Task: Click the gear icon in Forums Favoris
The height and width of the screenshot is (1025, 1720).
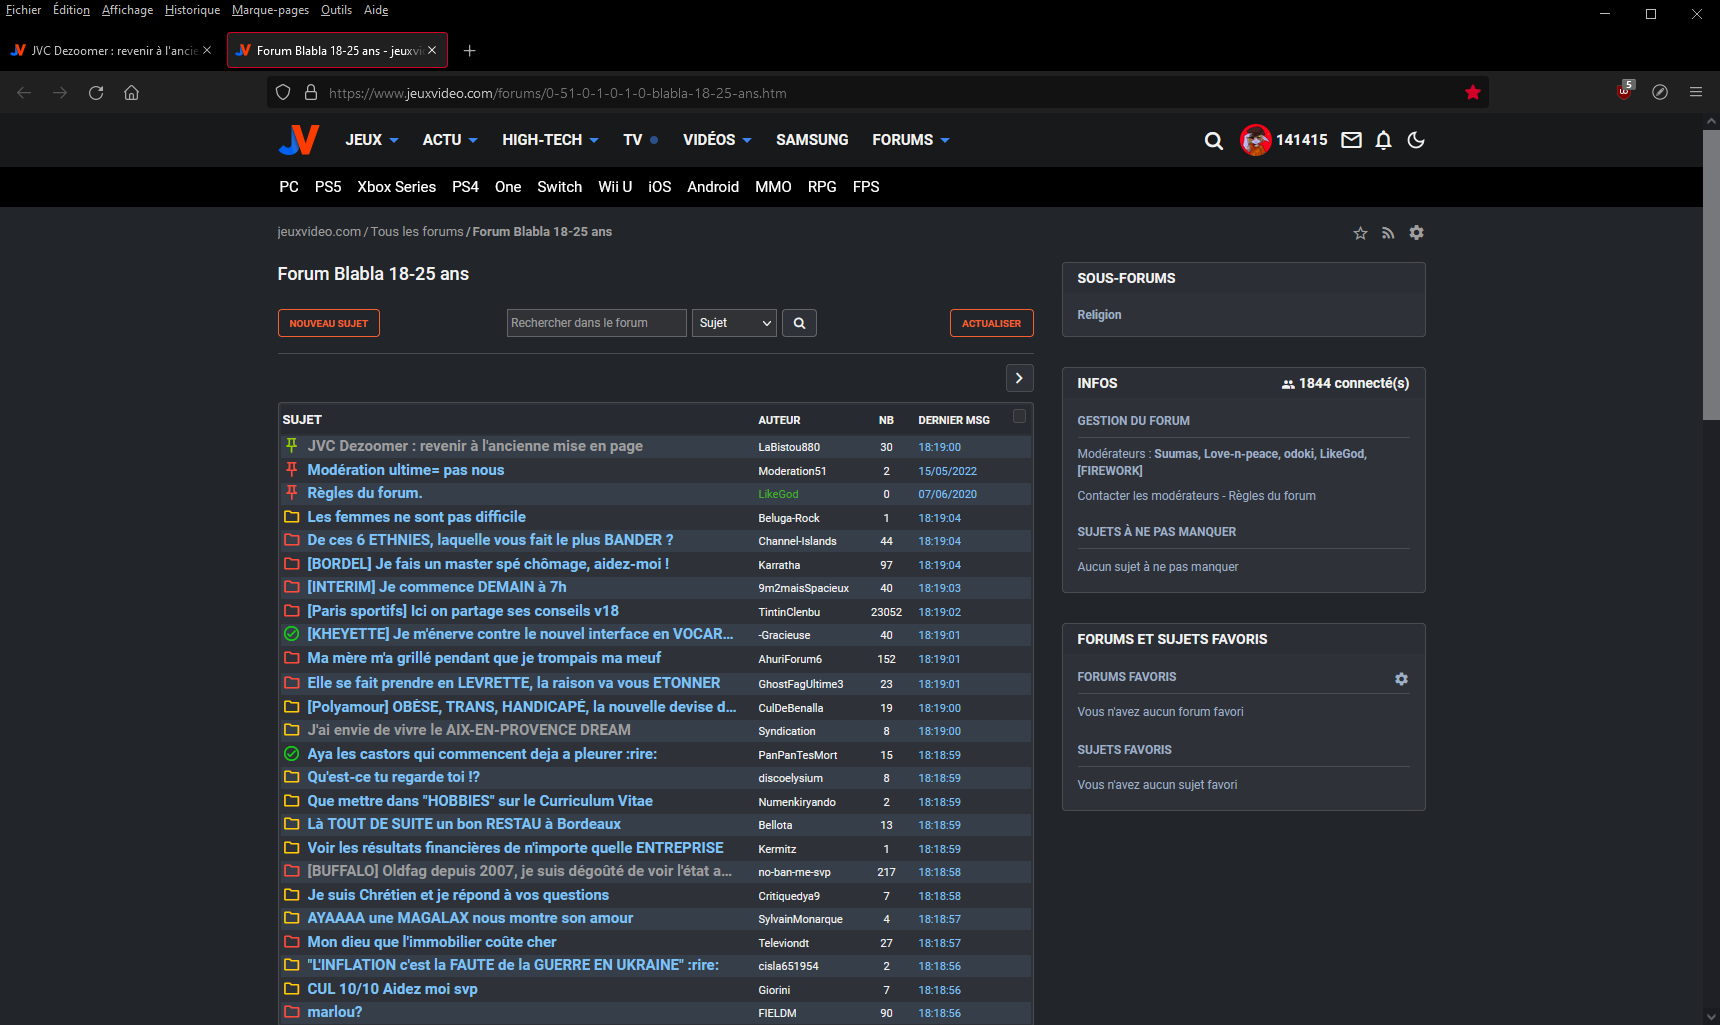Action: [x=1401, y=679]
